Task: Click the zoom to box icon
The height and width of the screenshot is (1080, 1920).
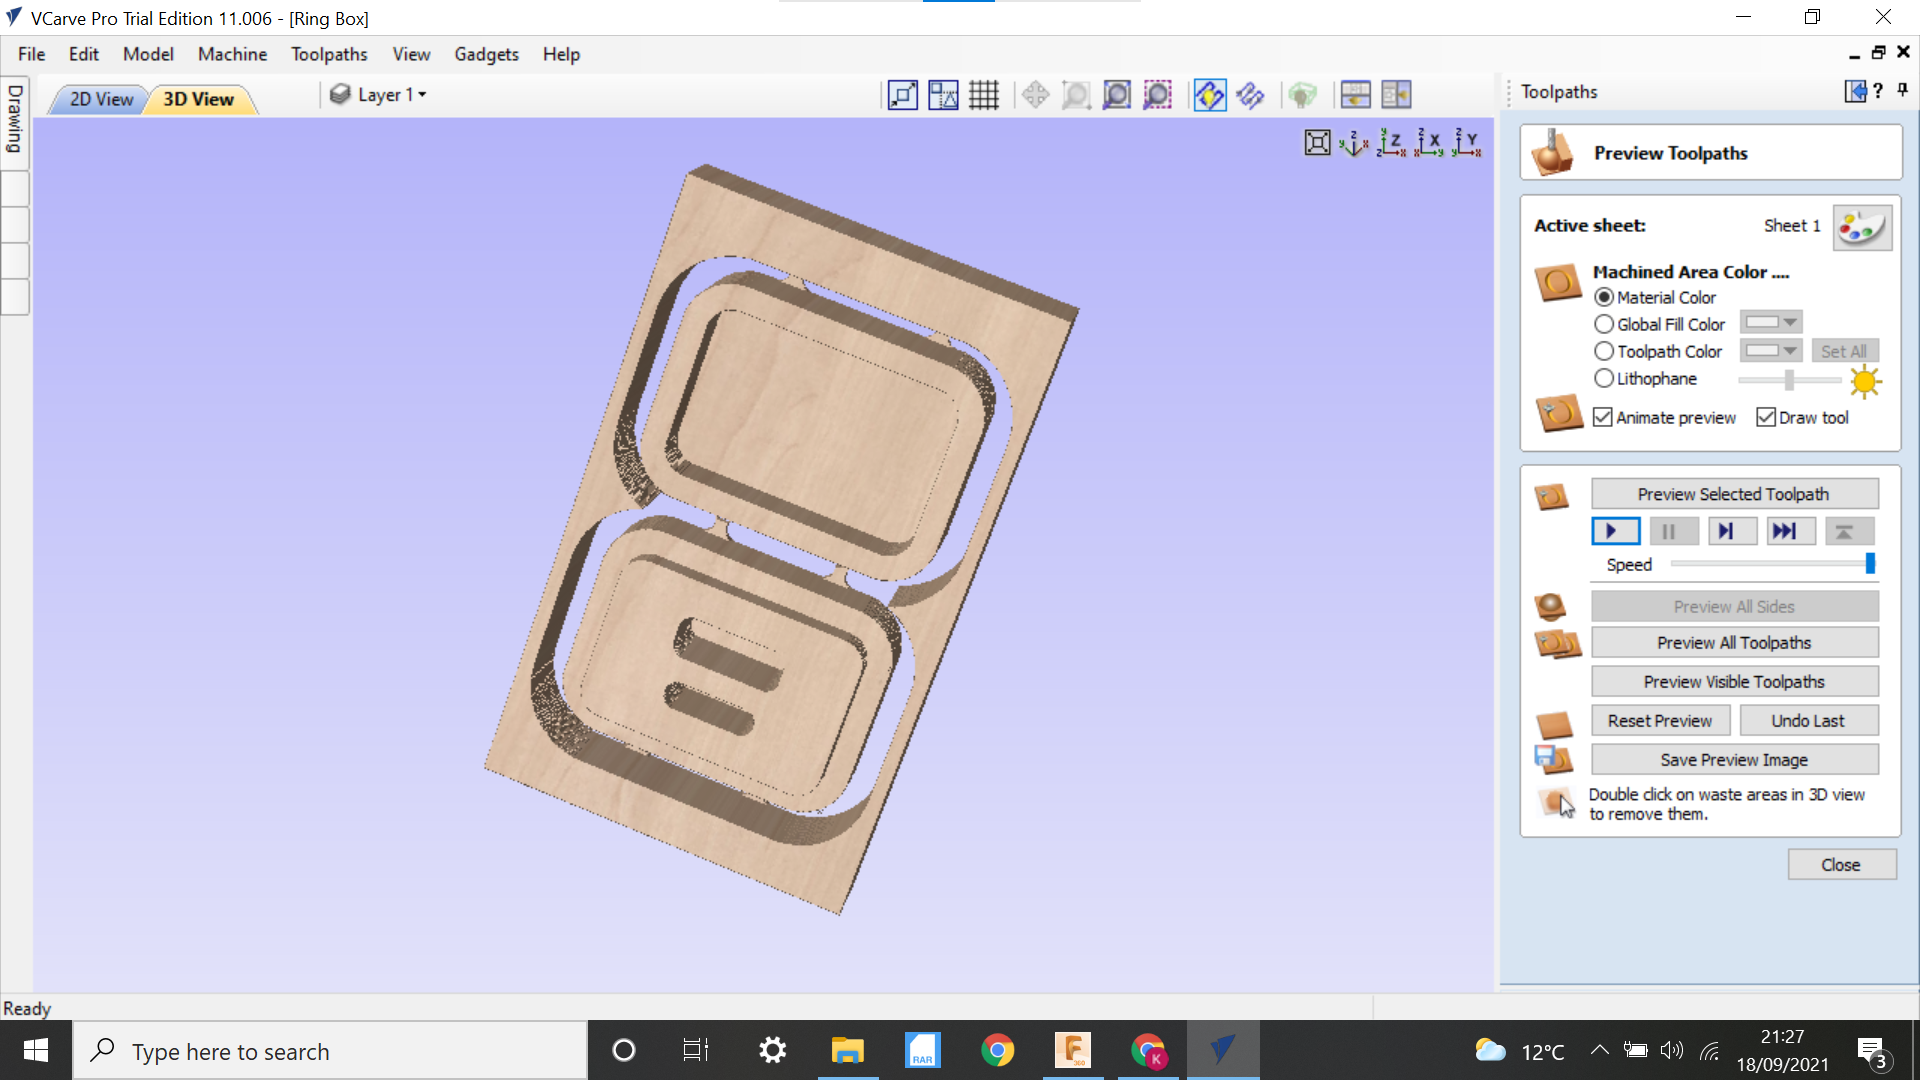Action: click(1076, 95)
